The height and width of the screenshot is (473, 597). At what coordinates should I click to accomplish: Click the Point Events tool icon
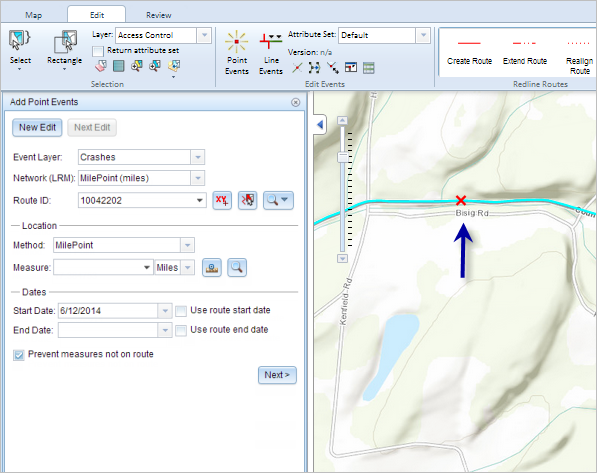236,41
